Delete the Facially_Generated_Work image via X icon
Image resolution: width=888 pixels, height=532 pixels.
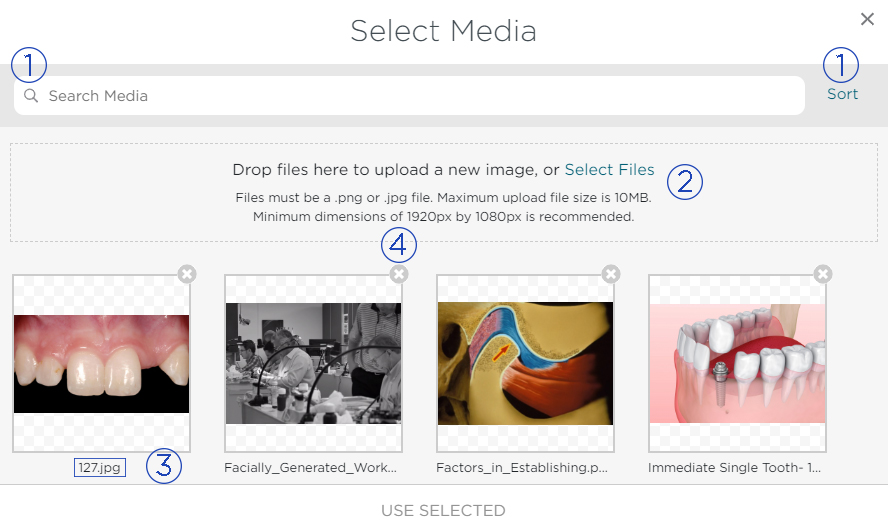pos(399,274)
